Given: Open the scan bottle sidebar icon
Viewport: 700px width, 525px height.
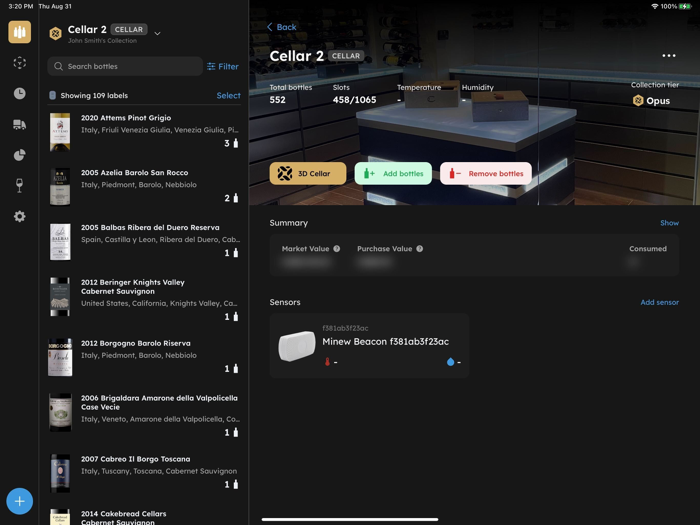Looking at the screenshot, I should [x=20, y=63].
